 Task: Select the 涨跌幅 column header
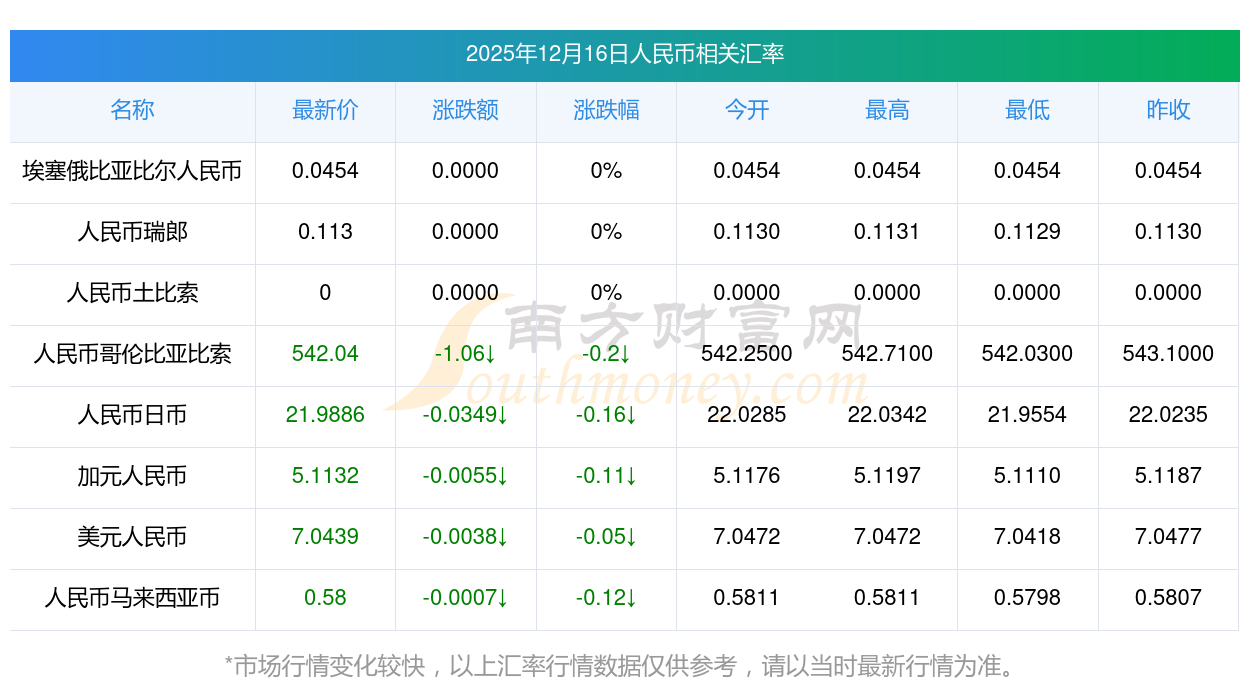tap(606, 110)
